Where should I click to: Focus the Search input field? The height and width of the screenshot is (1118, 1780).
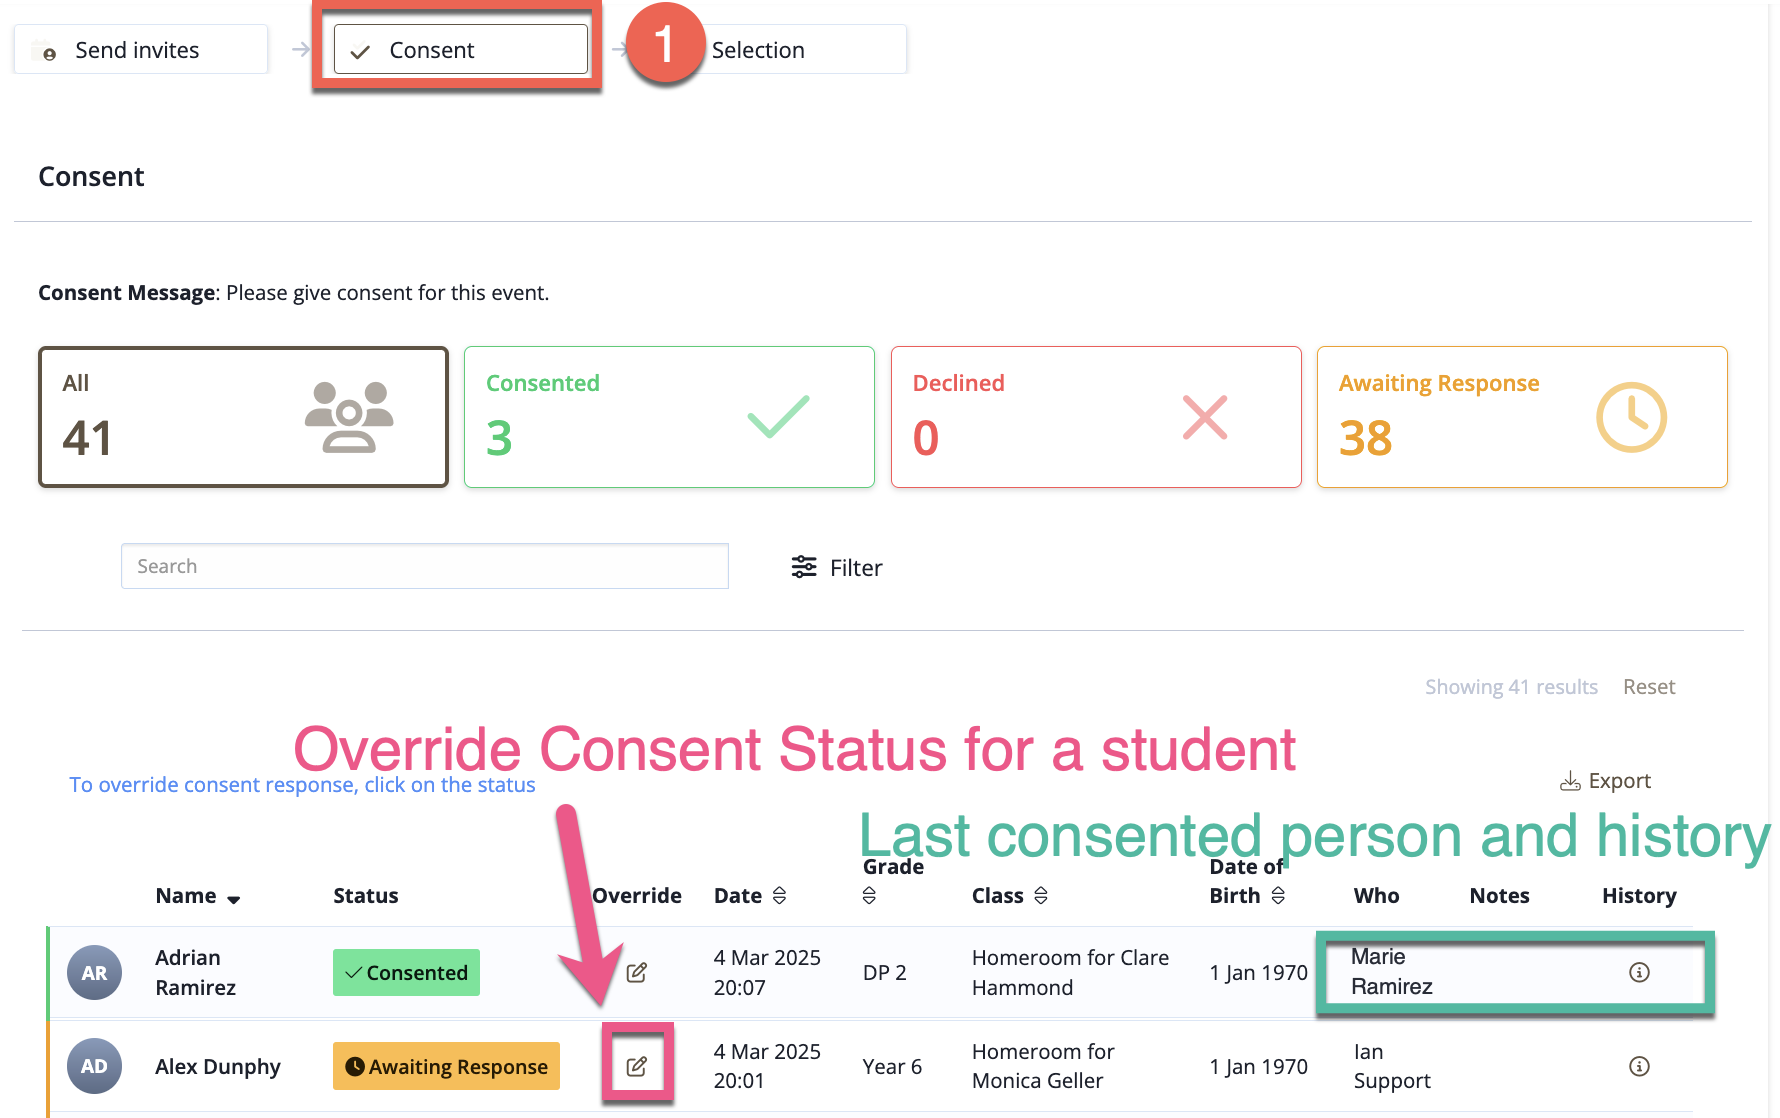coord(425,566)
